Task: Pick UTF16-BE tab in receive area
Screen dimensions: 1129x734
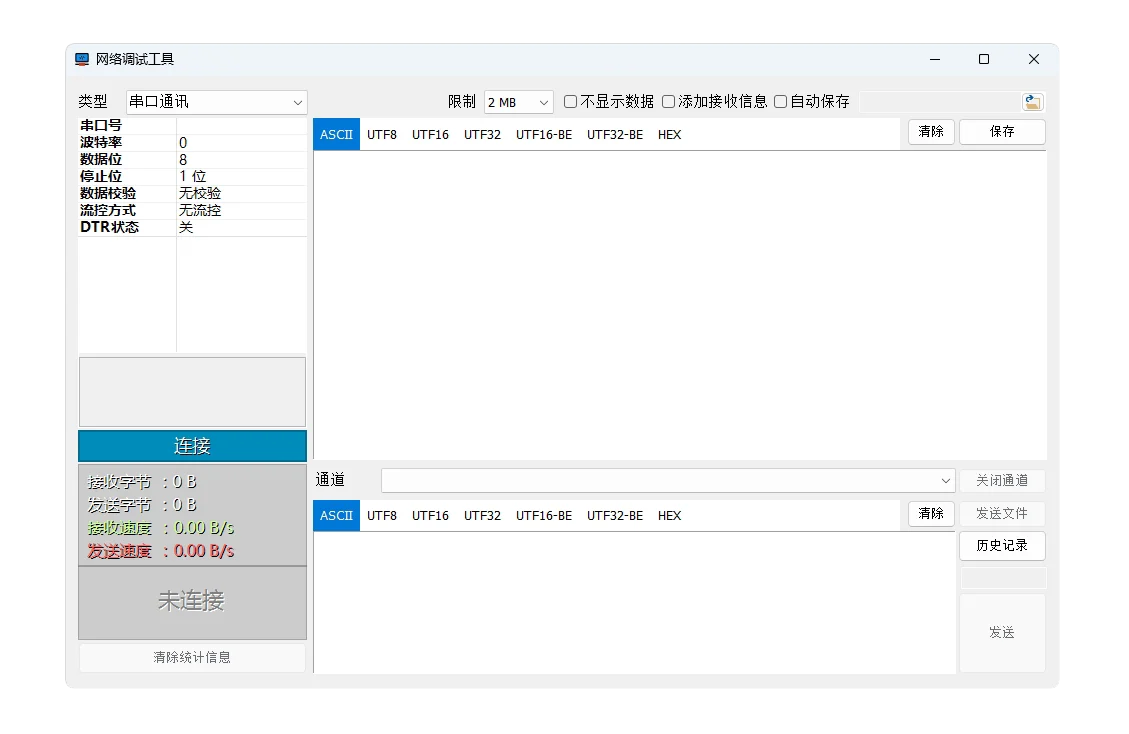Action: click(544, 135)
